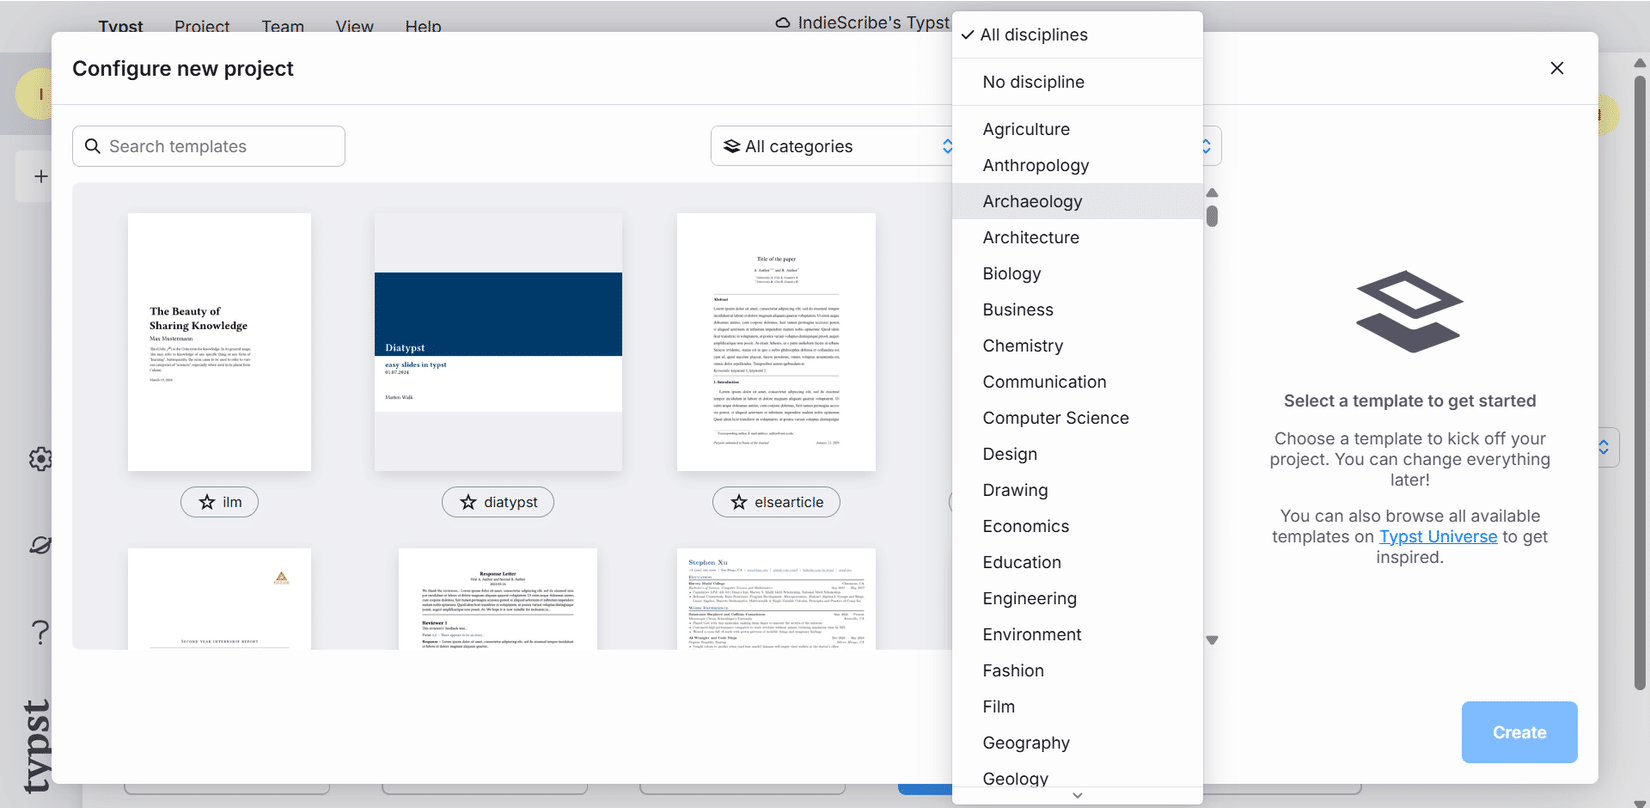Select Design discipline
Image resolution: width=1650 pixels, height=808 pixels.
click(1077, 453)
